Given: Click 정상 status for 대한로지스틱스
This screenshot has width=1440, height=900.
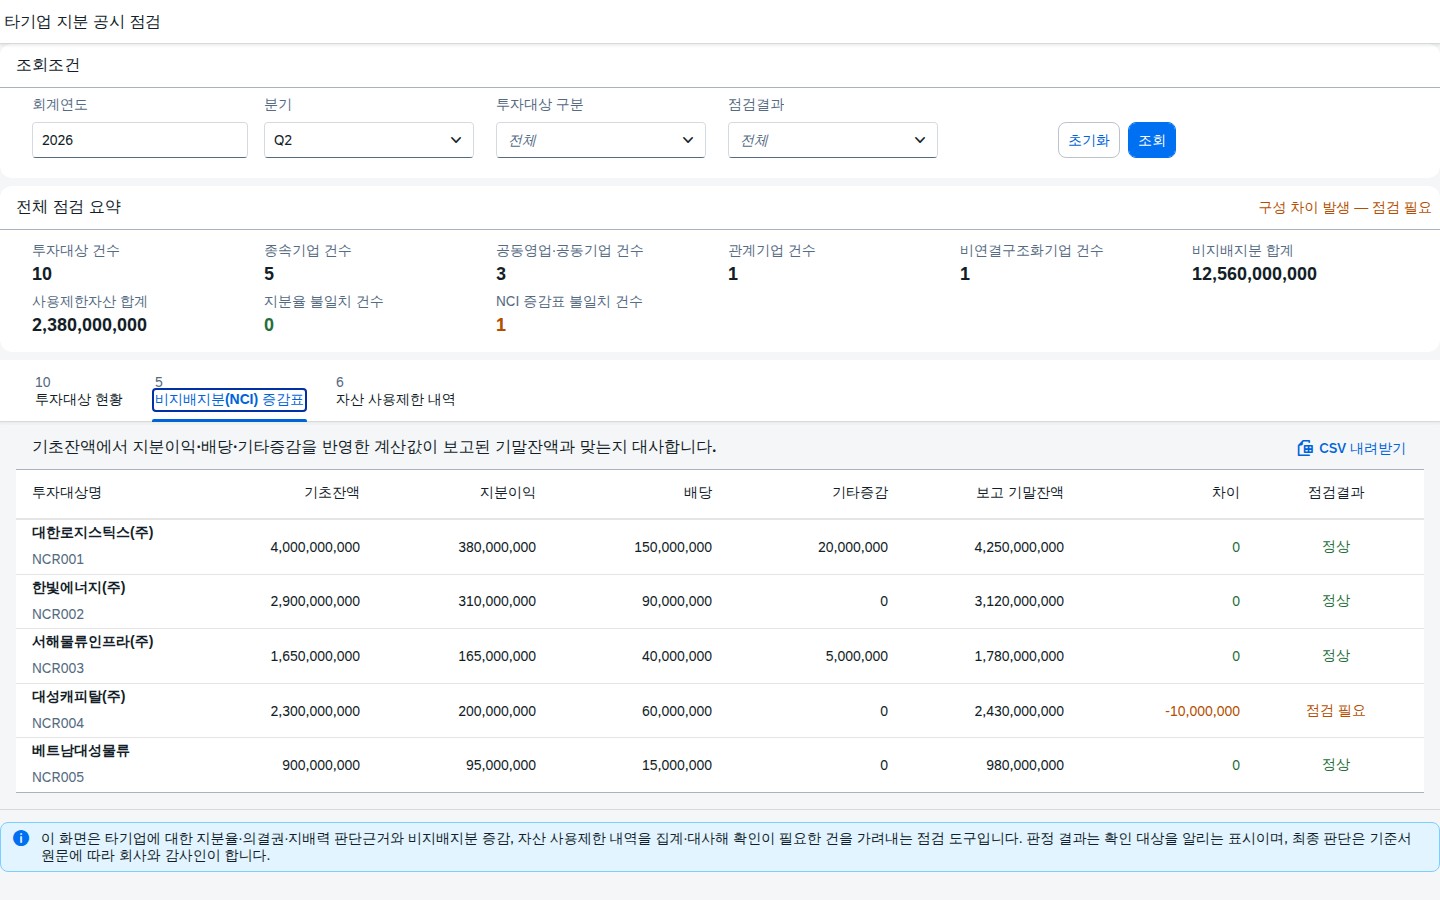Looking at the screenshot, I should coord(1336,547).
